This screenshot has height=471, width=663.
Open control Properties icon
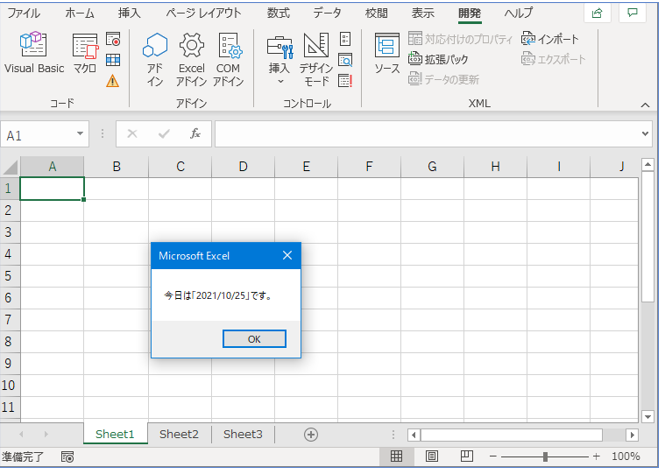tap(345, 39)
